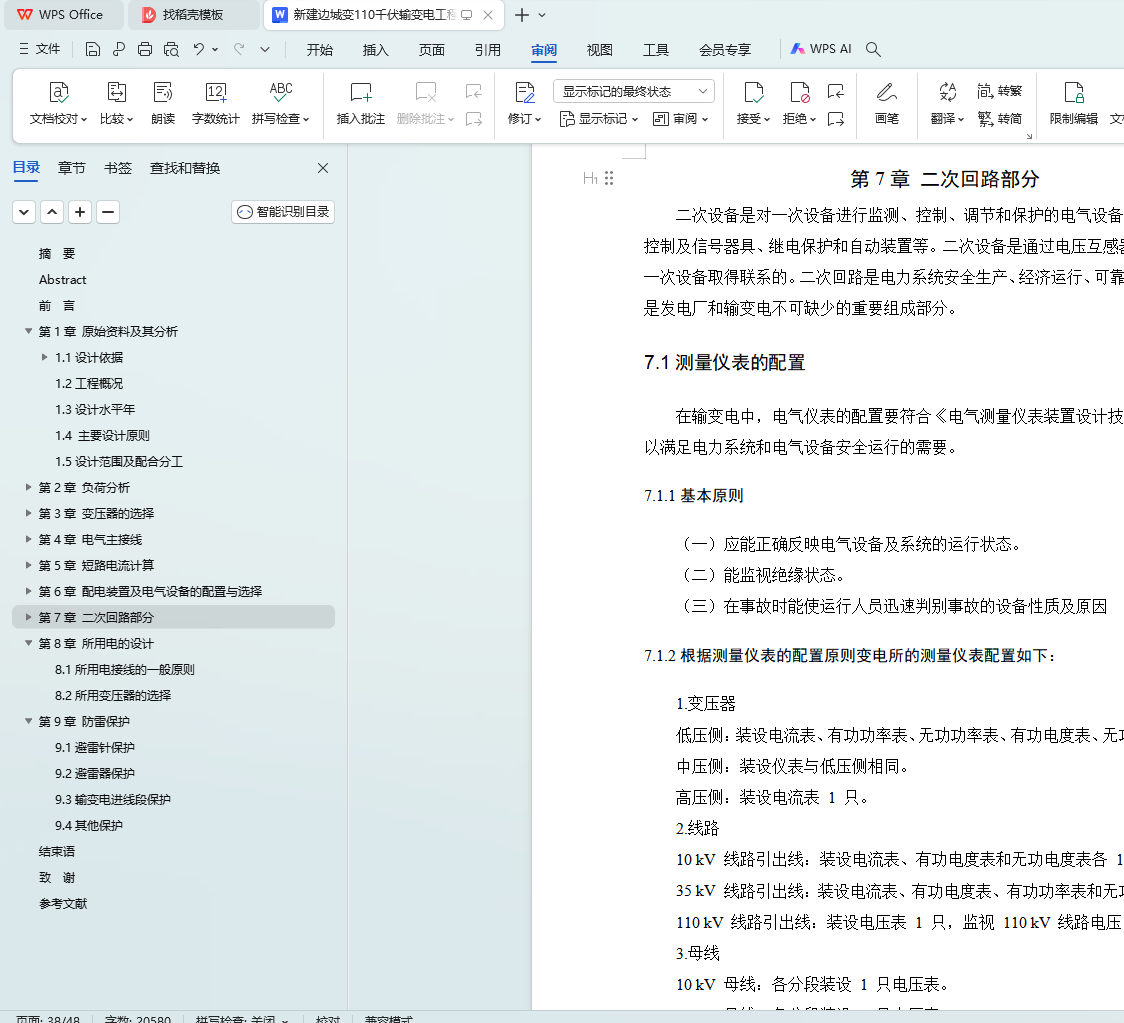The height and width of the screenshot is (1023, 1124).
Task: Open the 审阅 pane dropdown
Action: point(680,119)
